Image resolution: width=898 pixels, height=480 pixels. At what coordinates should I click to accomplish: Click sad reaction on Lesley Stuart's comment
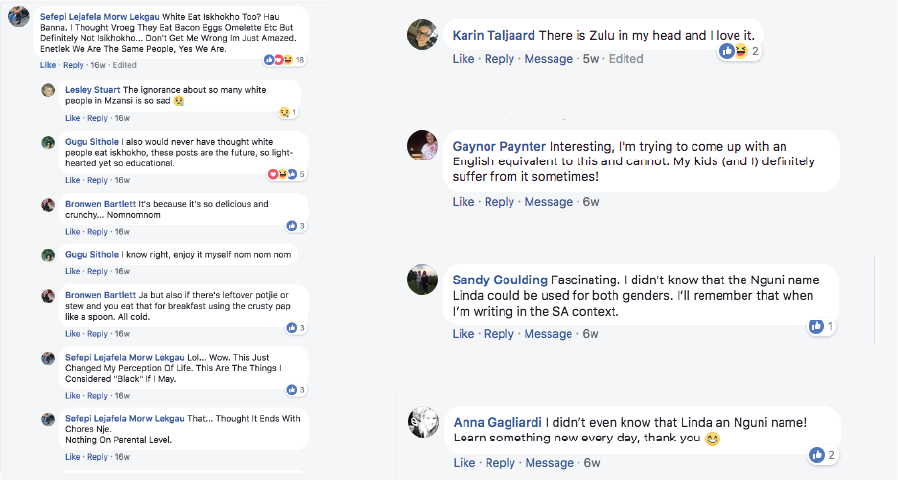(x=285, y=113)
